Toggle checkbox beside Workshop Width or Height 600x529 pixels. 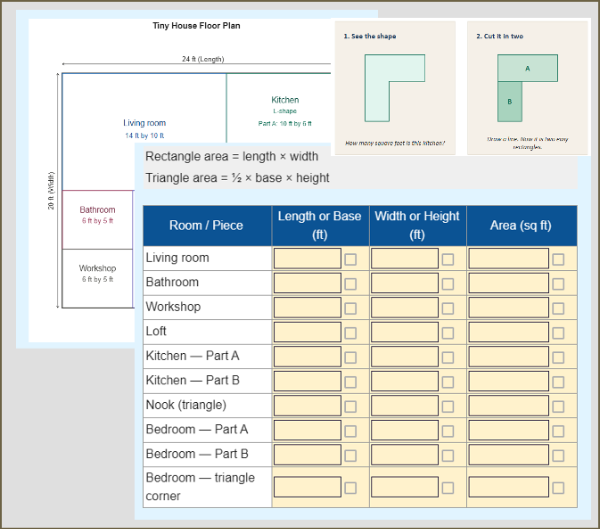click(448, 308)
